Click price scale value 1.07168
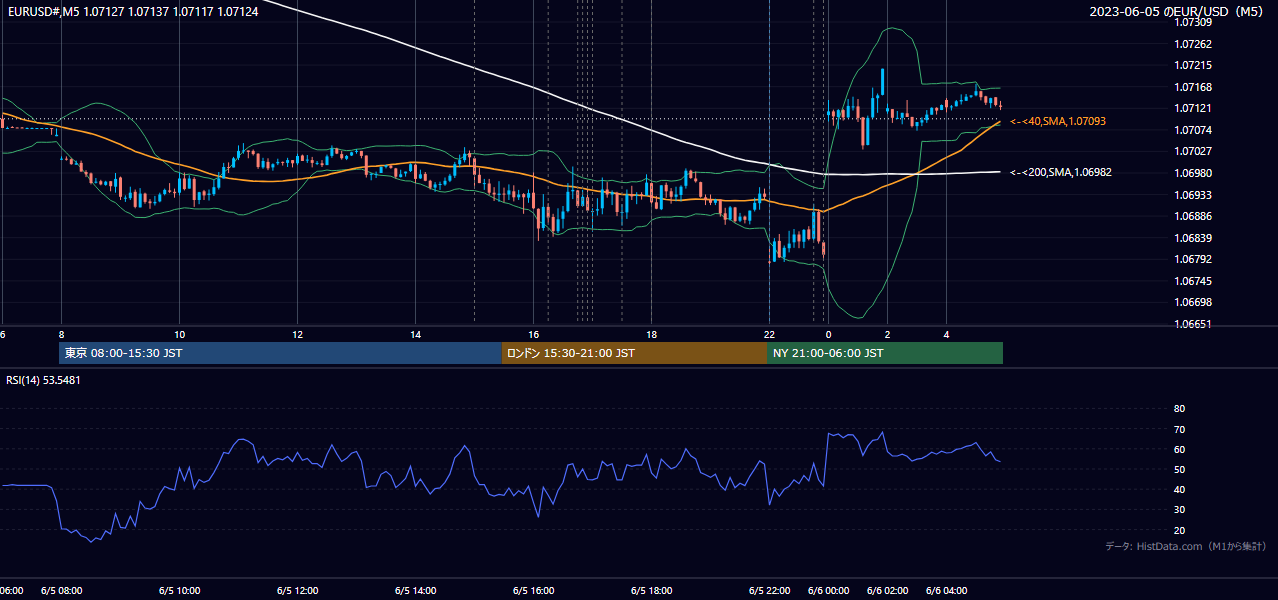Viewport: 1278px width, 600px height. [x=1192, y=87]
